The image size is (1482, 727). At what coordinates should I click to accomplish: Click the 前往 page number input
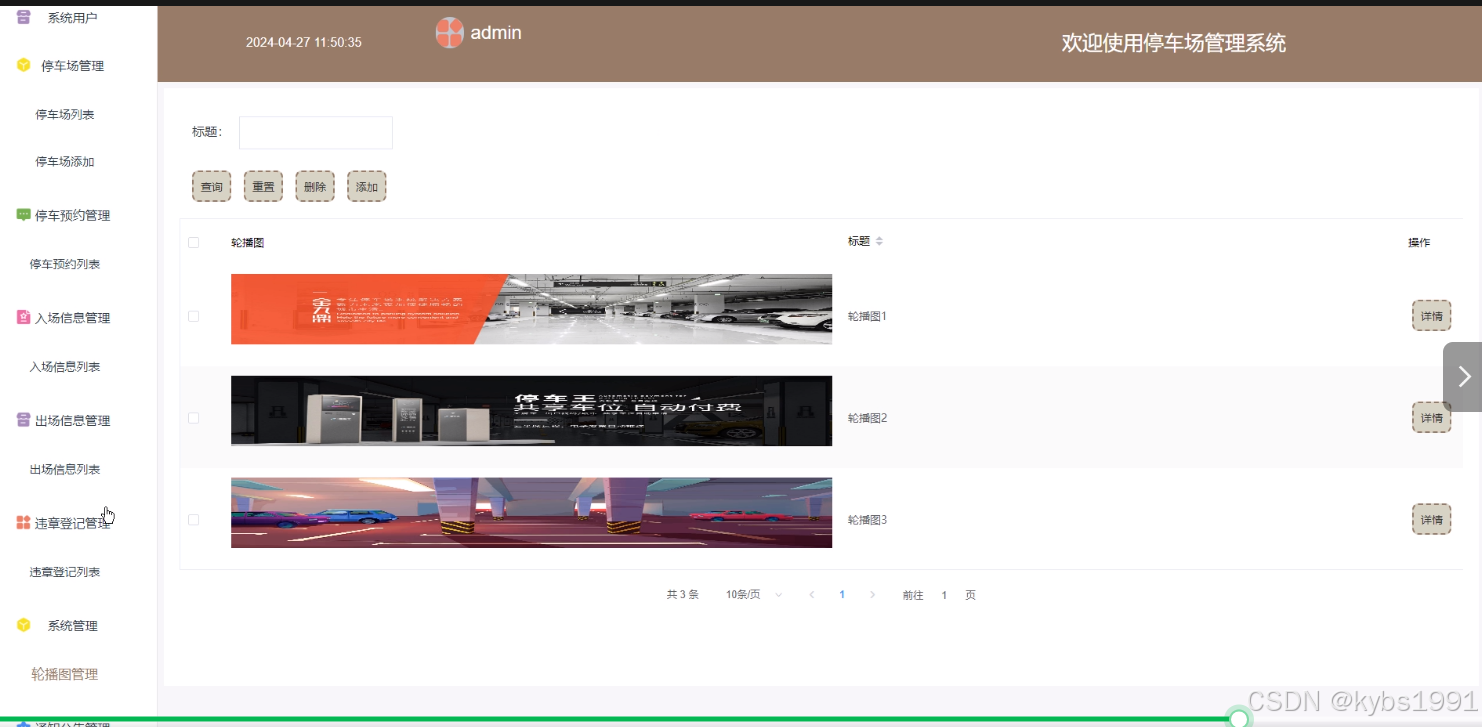tap(944, 595)
